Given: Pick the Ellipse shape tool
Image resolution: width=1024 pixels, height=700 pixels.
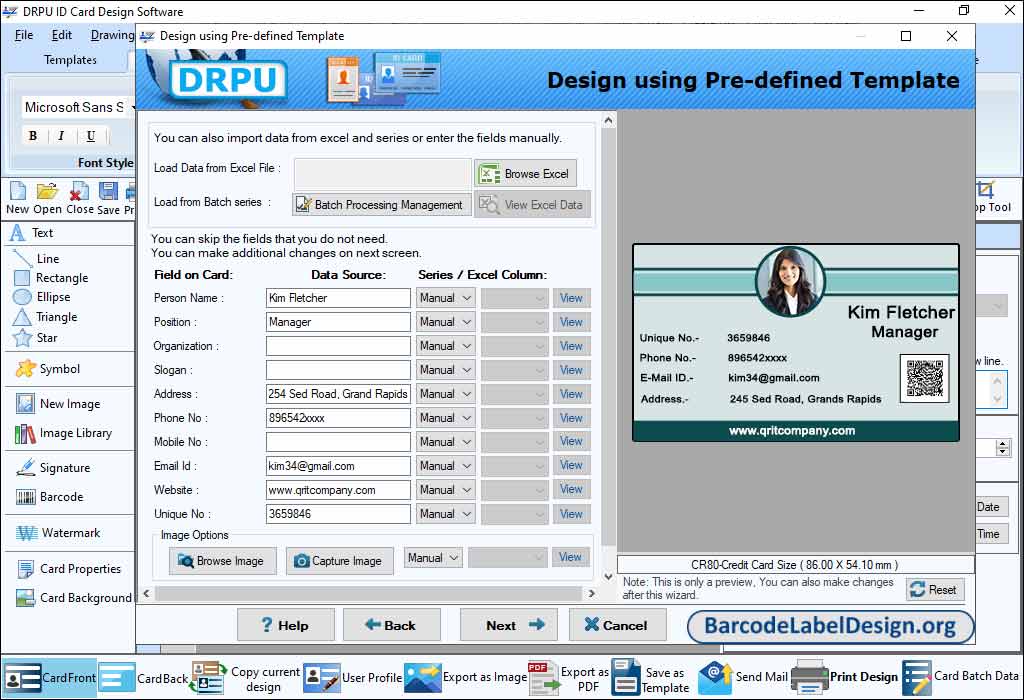Looking at the screenshot, I should [x=42, y=297].
